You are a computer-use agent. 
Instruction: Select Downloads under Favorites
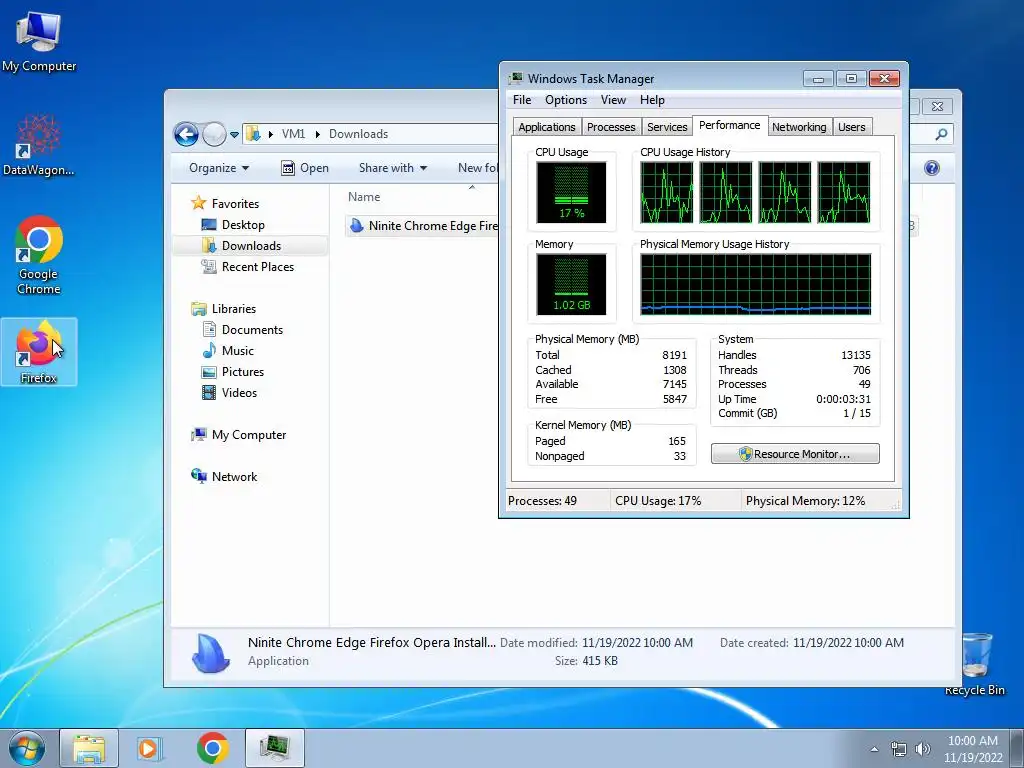point(251,246)
